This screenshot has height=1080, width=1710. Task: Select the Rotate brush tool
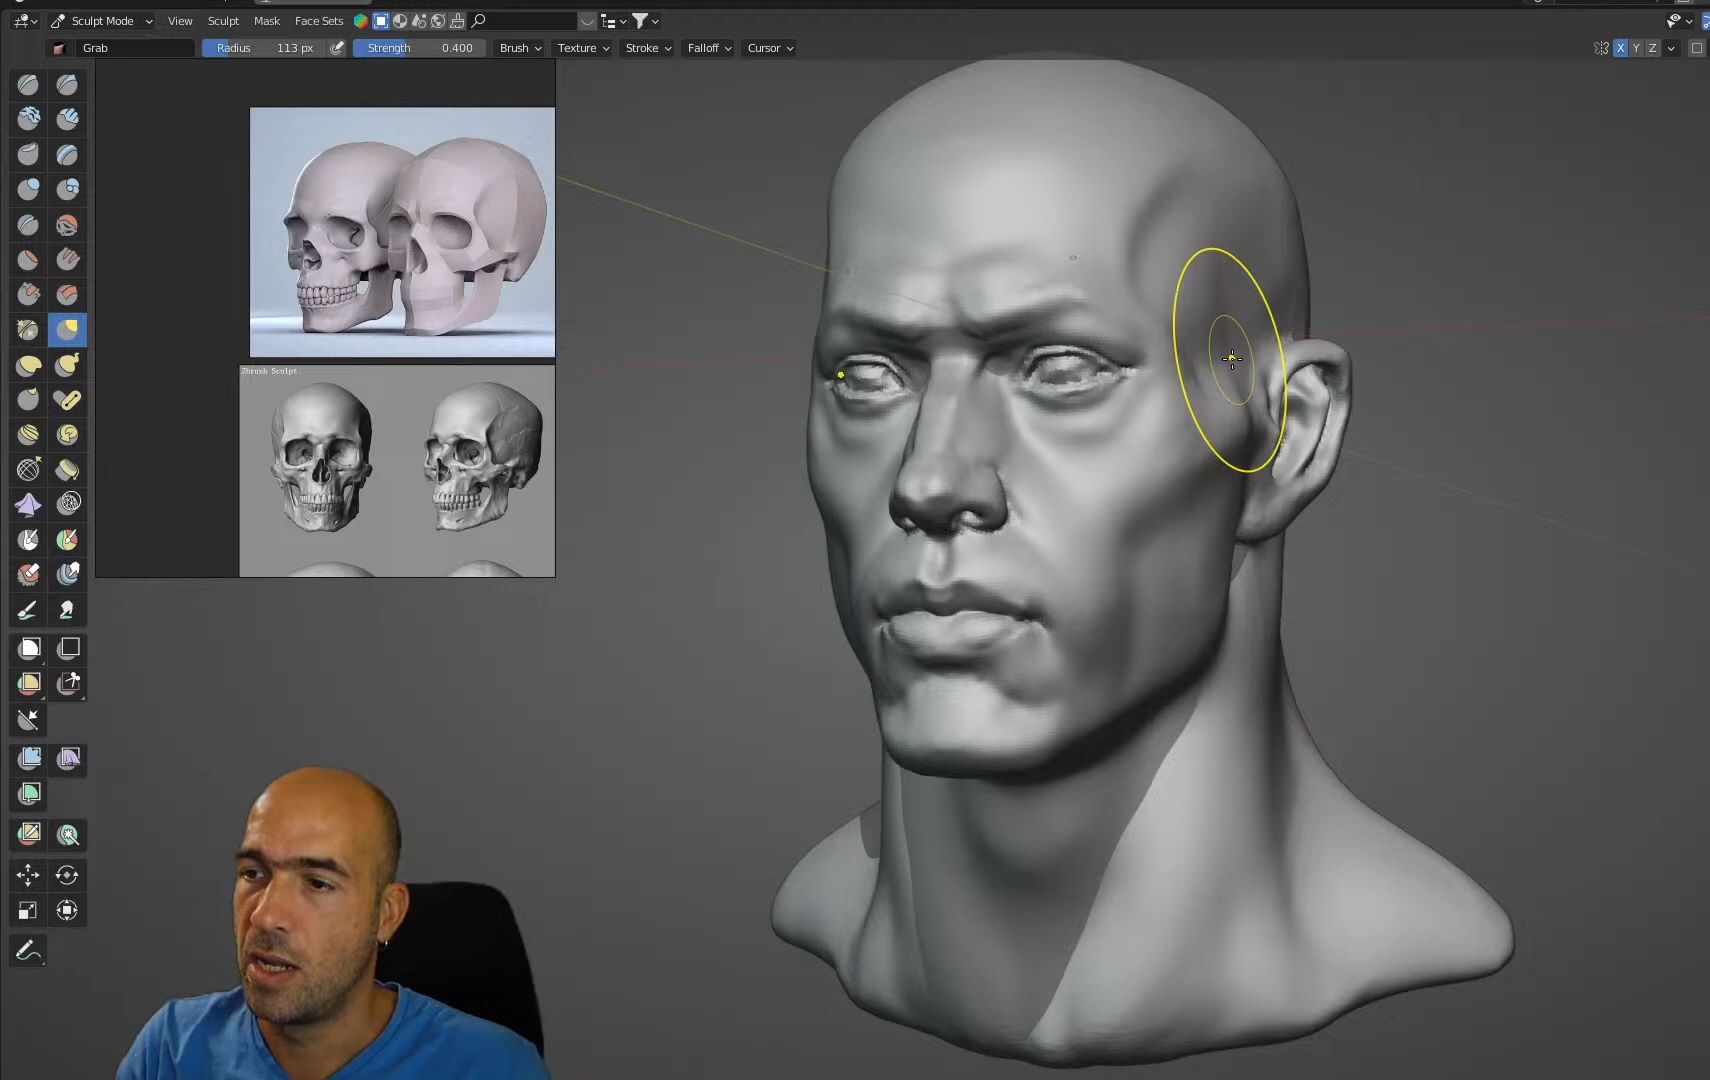point(67,435)
